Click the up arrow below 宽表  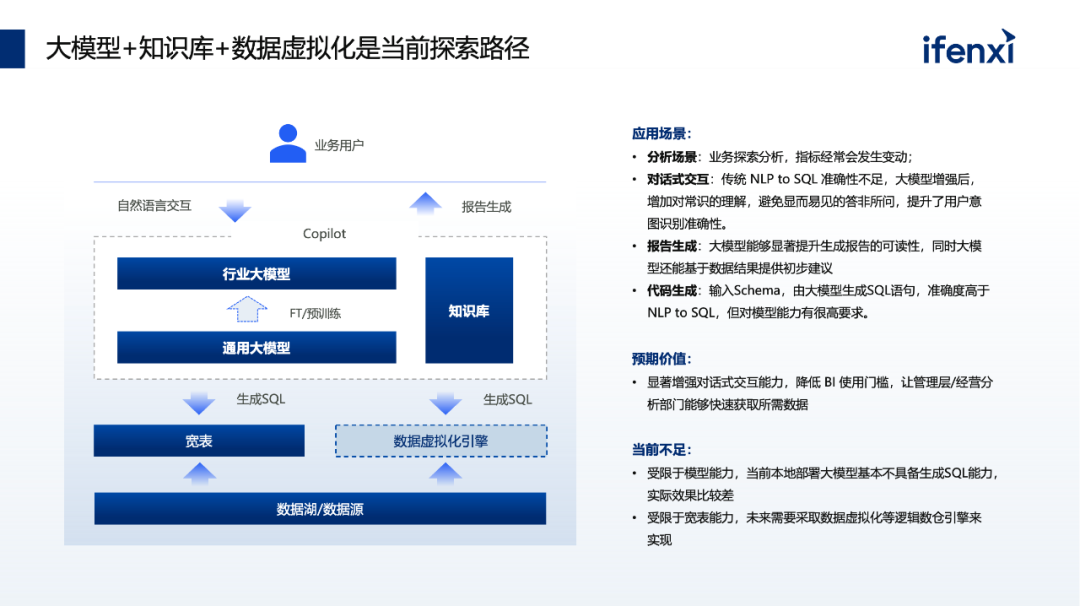coord(199,474)
